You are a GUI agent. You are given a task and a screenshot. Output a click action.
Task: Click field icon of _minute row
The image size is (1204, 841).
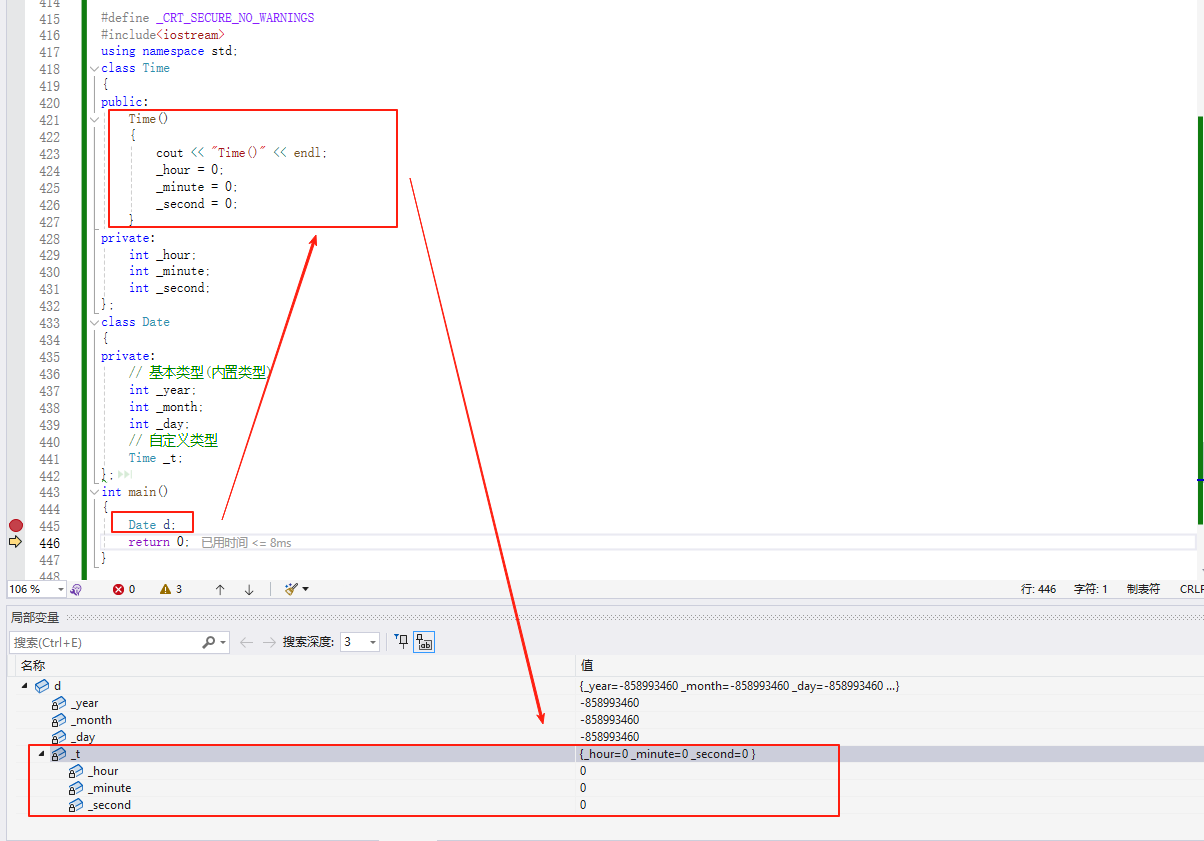(x=76, y=788)
